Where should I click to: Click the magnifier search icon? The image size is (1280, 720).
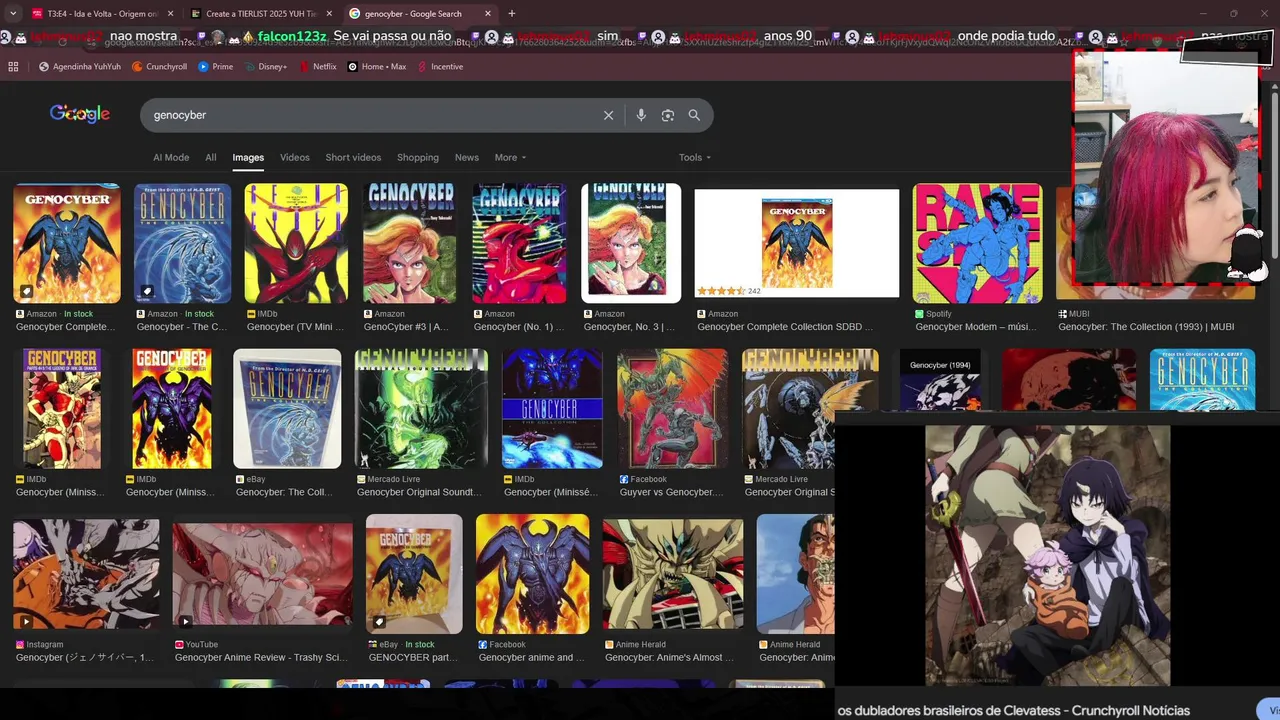click(694, 115)
